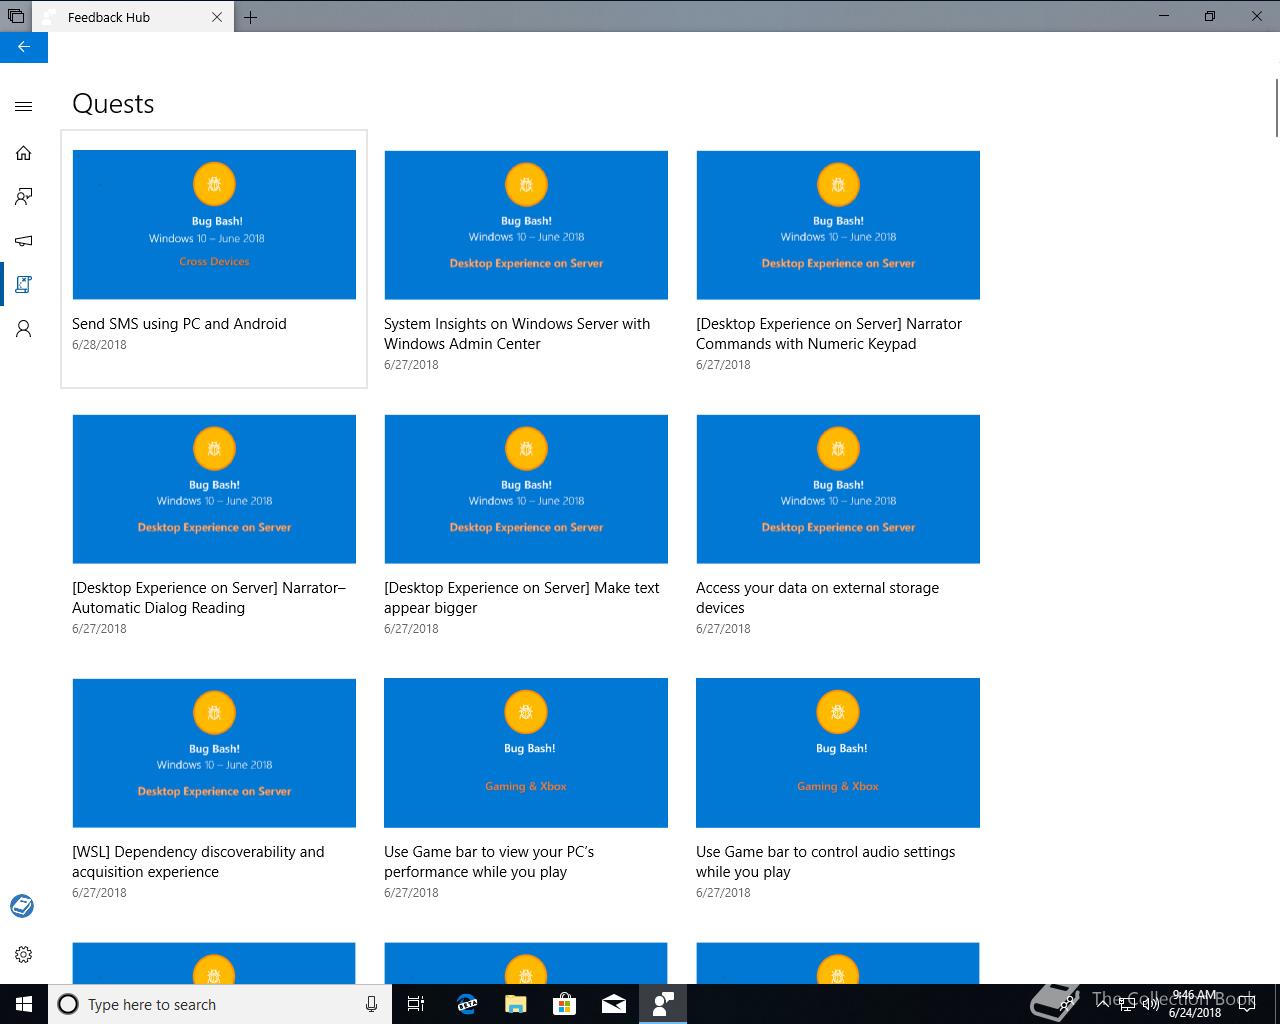Click 'Narrator Commands with Numeric Keypad' title
The height and width of the screenshot is (1024, 1280).
coord(829,334)
